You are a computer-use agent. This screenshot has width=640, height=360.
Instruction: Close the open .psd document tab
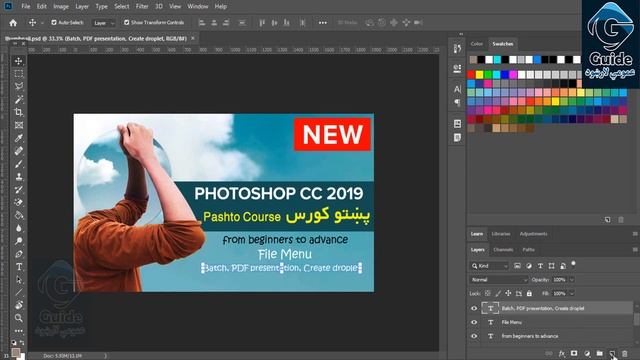193,38
